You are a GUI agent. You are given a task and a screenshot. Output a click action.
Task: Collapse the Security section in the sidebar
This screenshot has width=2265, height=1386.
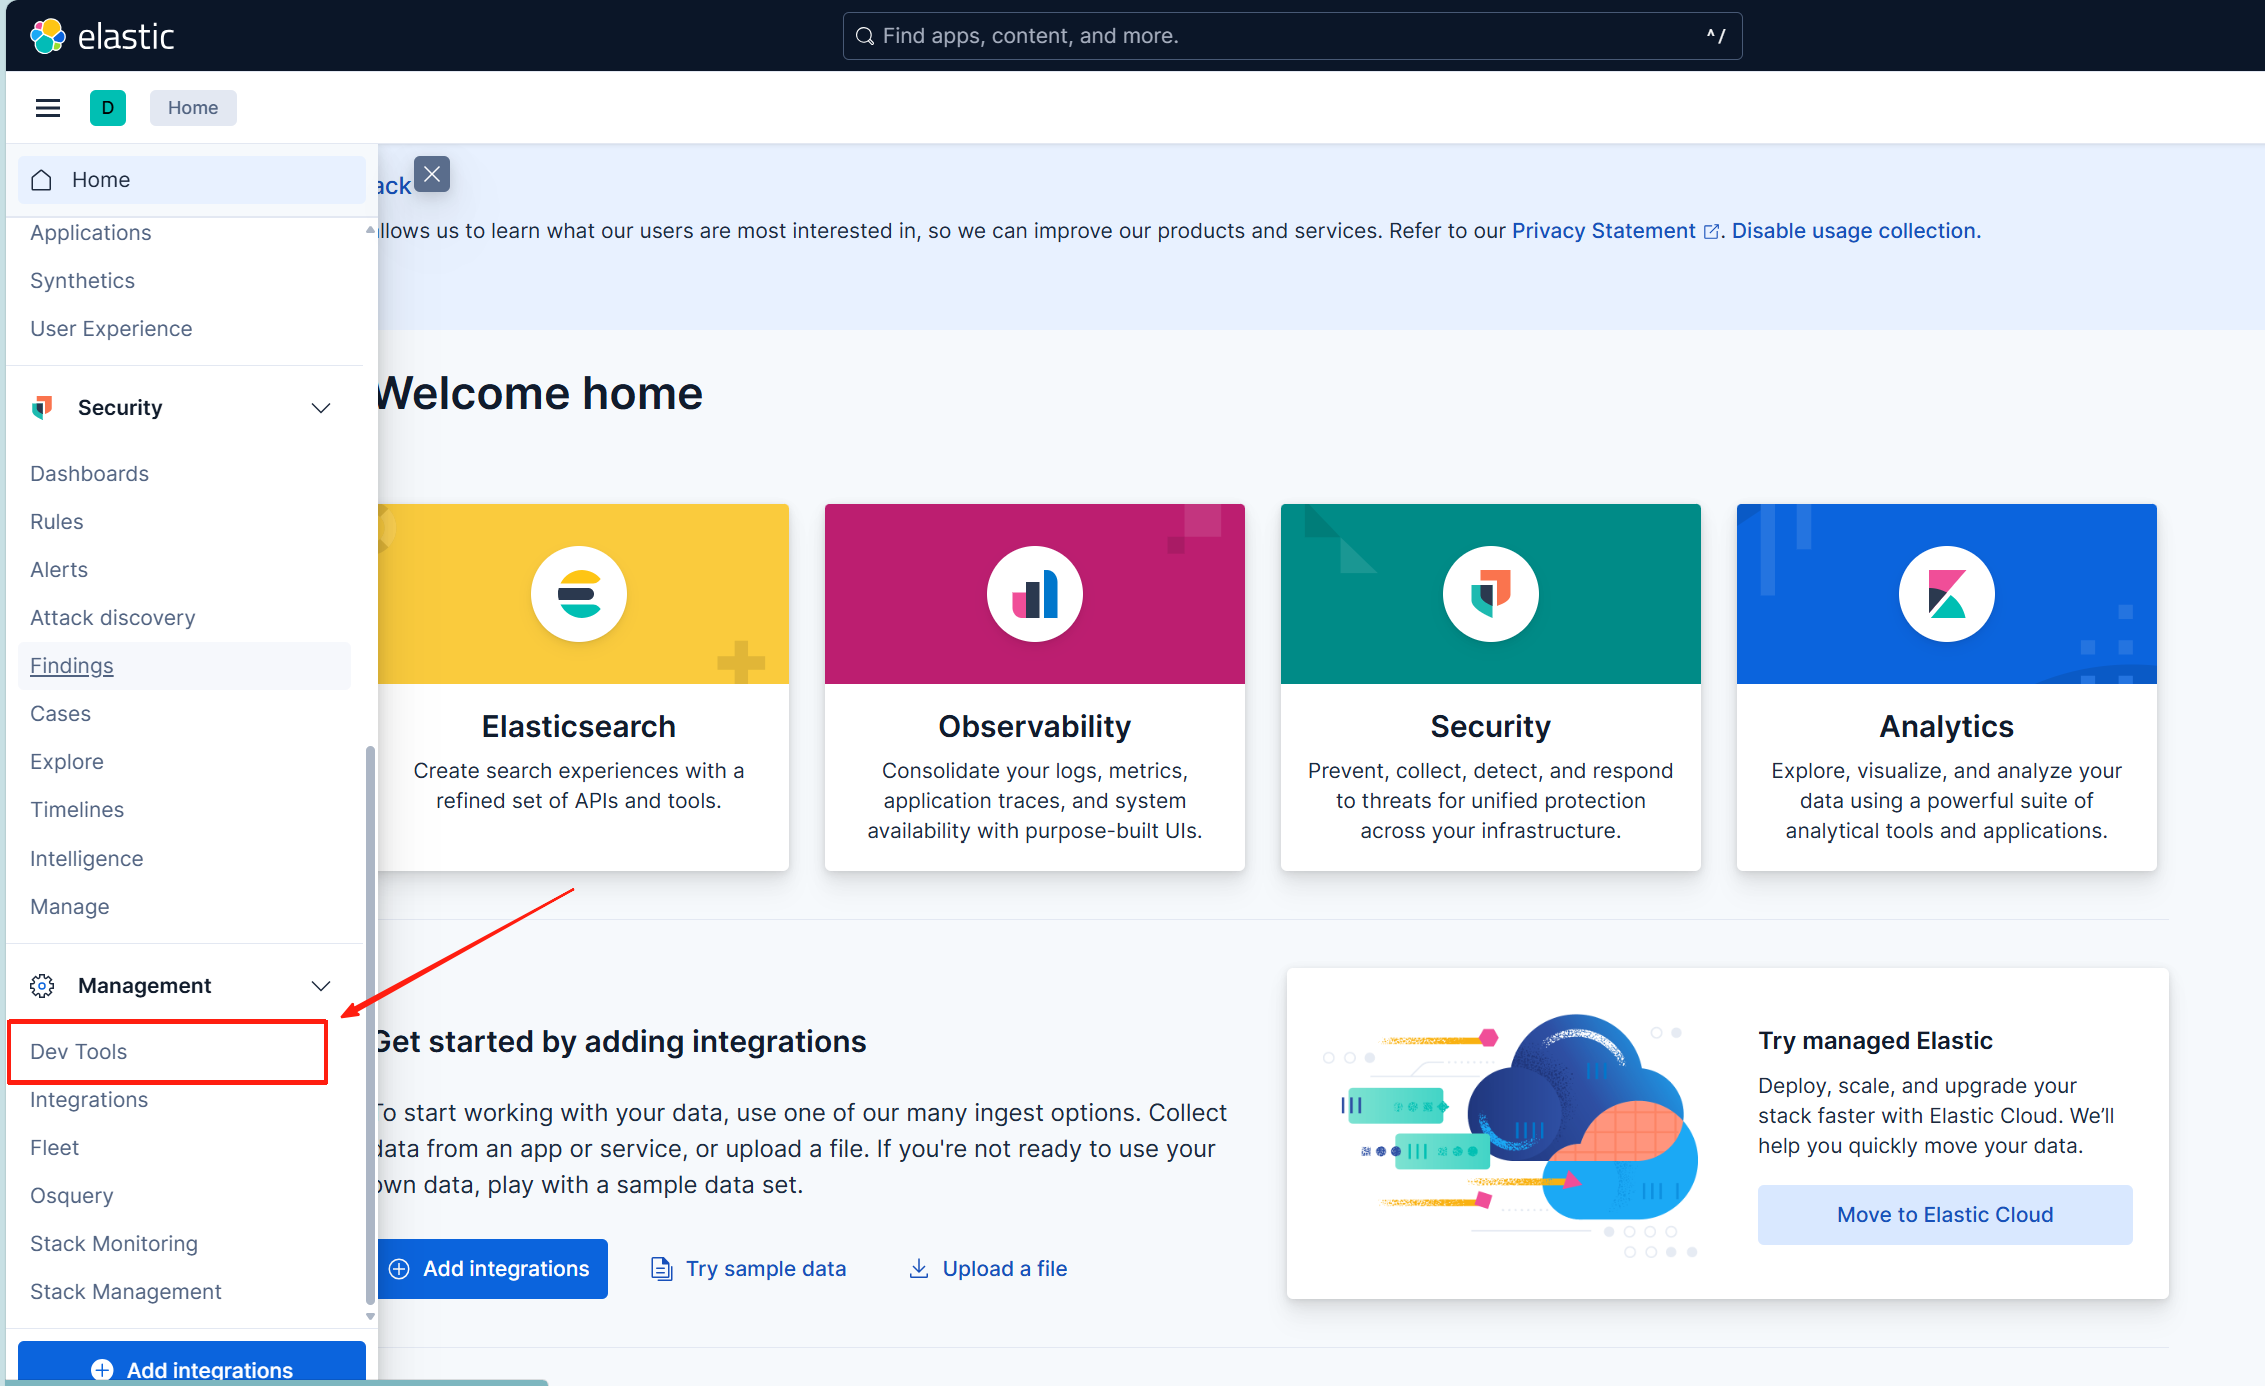point(320,408)
